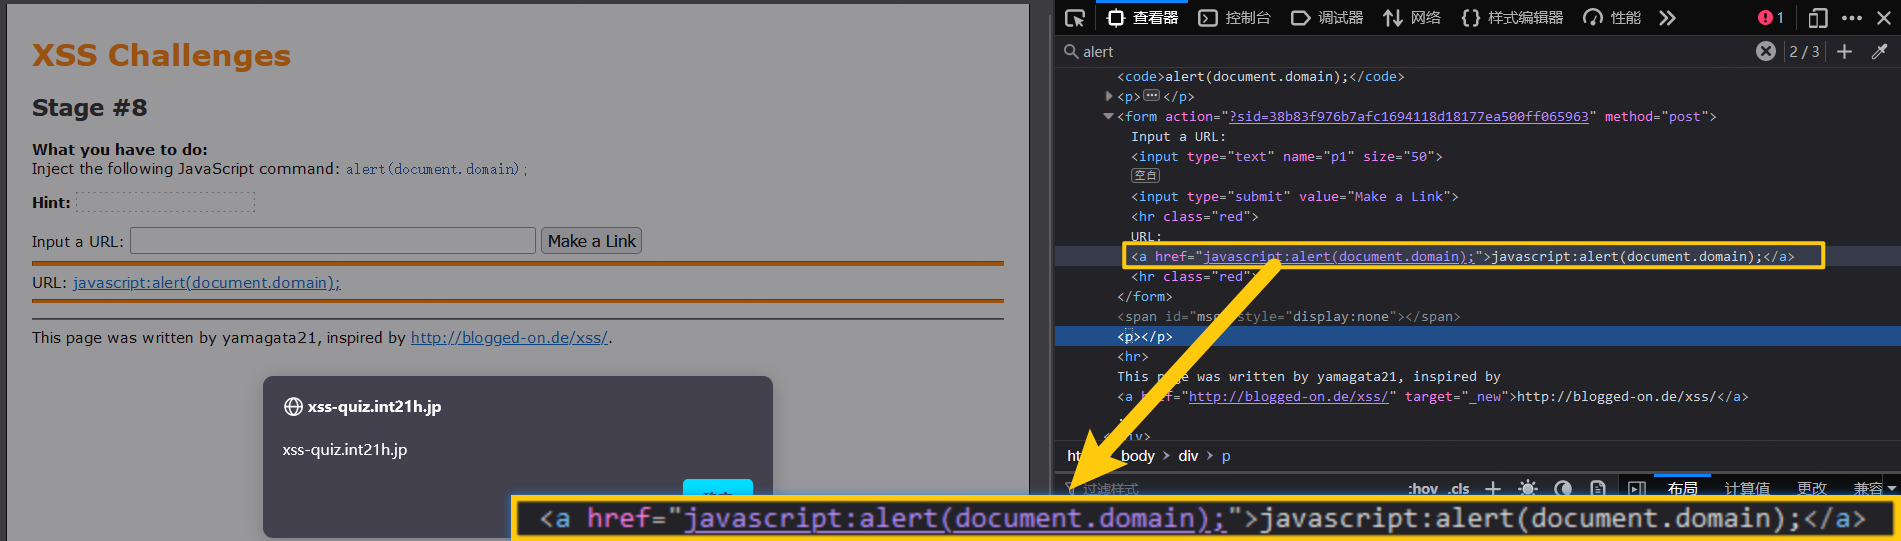This screenshot has width=1901, height=541.
Task: Open the error count indicator
Action: pyautogui.click(x=1771, y=18)
